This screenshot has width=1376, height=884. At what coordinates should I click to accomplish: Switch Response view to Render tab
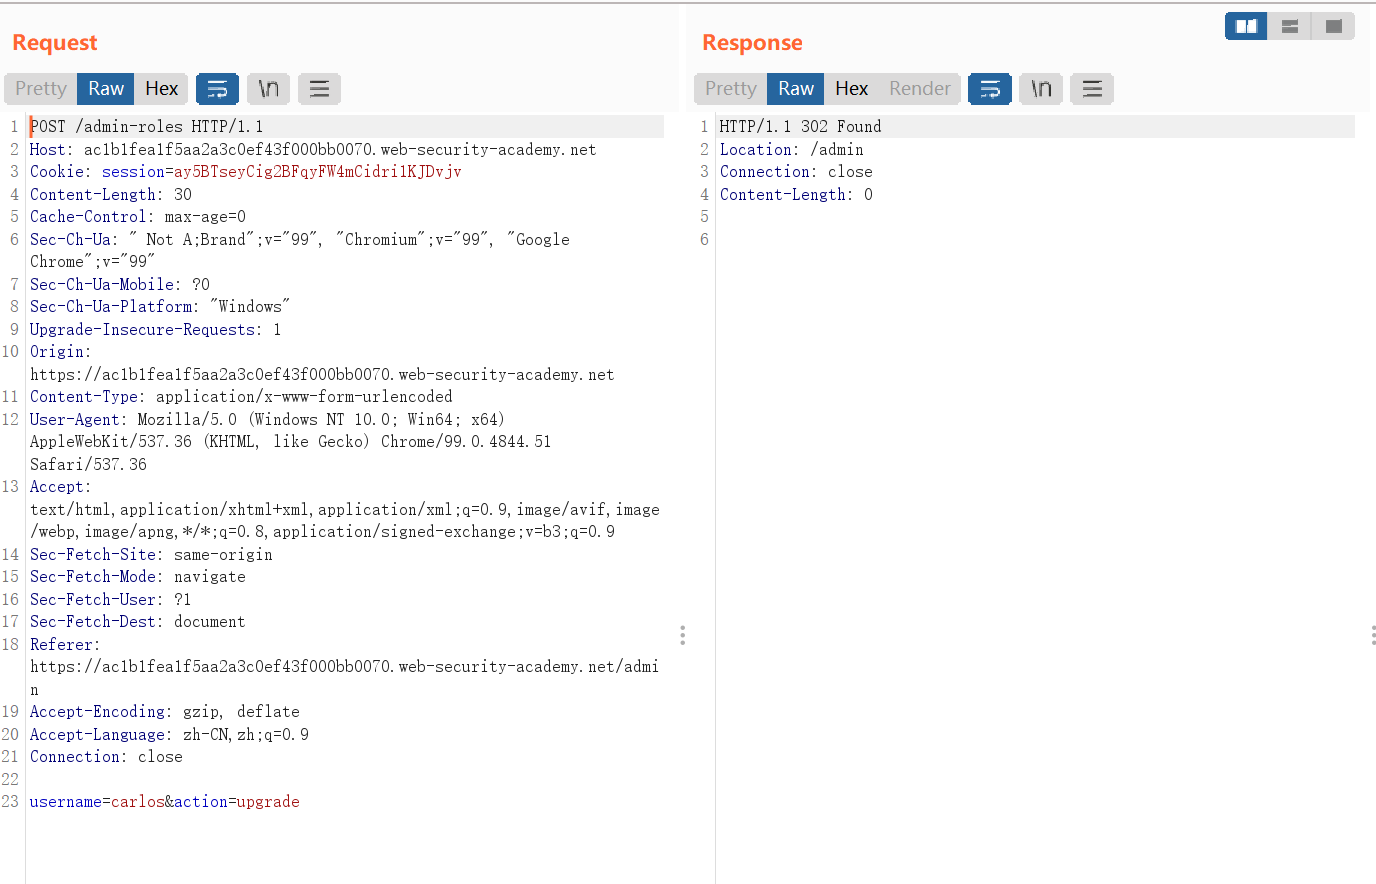[x=920, y=89]
